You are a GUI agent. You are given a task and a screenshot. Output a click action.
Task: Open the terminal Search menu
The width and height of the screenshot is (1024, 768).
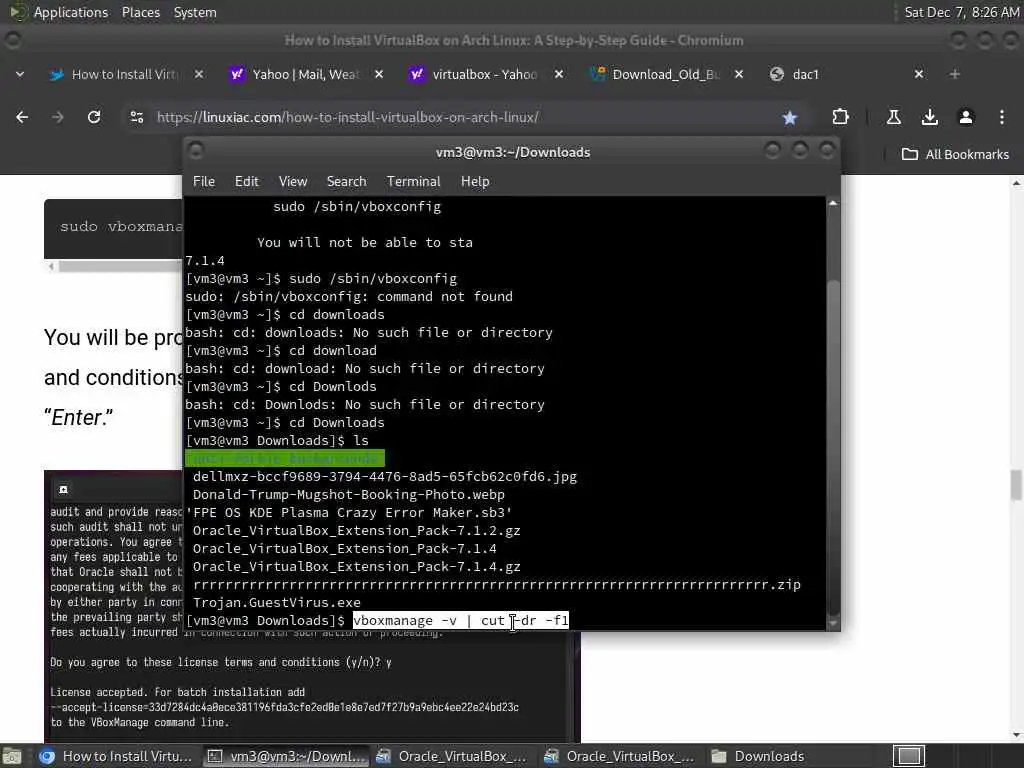346,182
